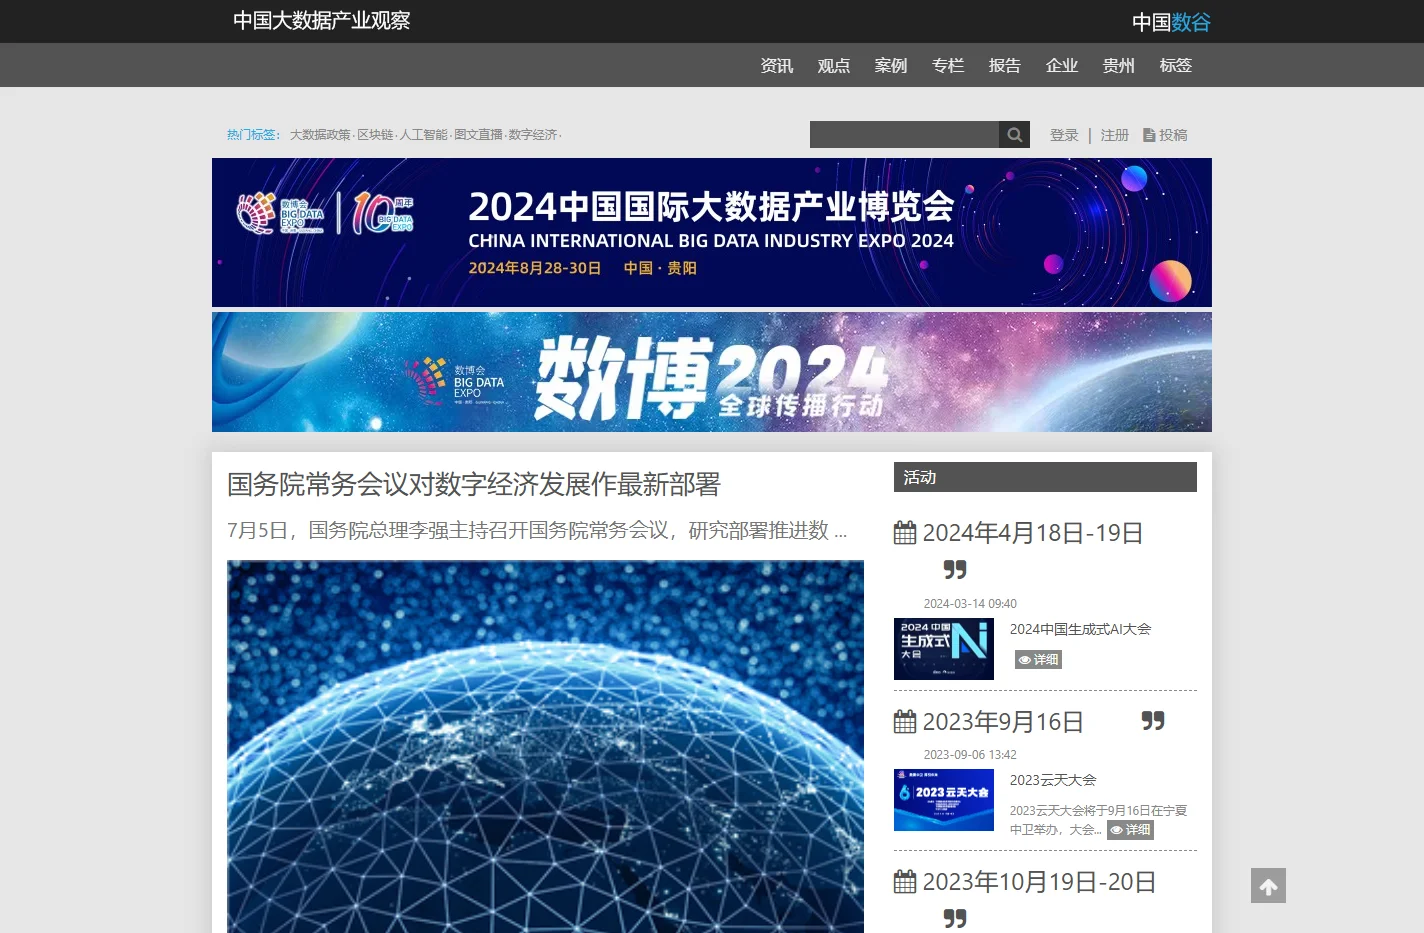Open the 案例 menu
The image size is (1424, 933).
click(x=891, y=65)
